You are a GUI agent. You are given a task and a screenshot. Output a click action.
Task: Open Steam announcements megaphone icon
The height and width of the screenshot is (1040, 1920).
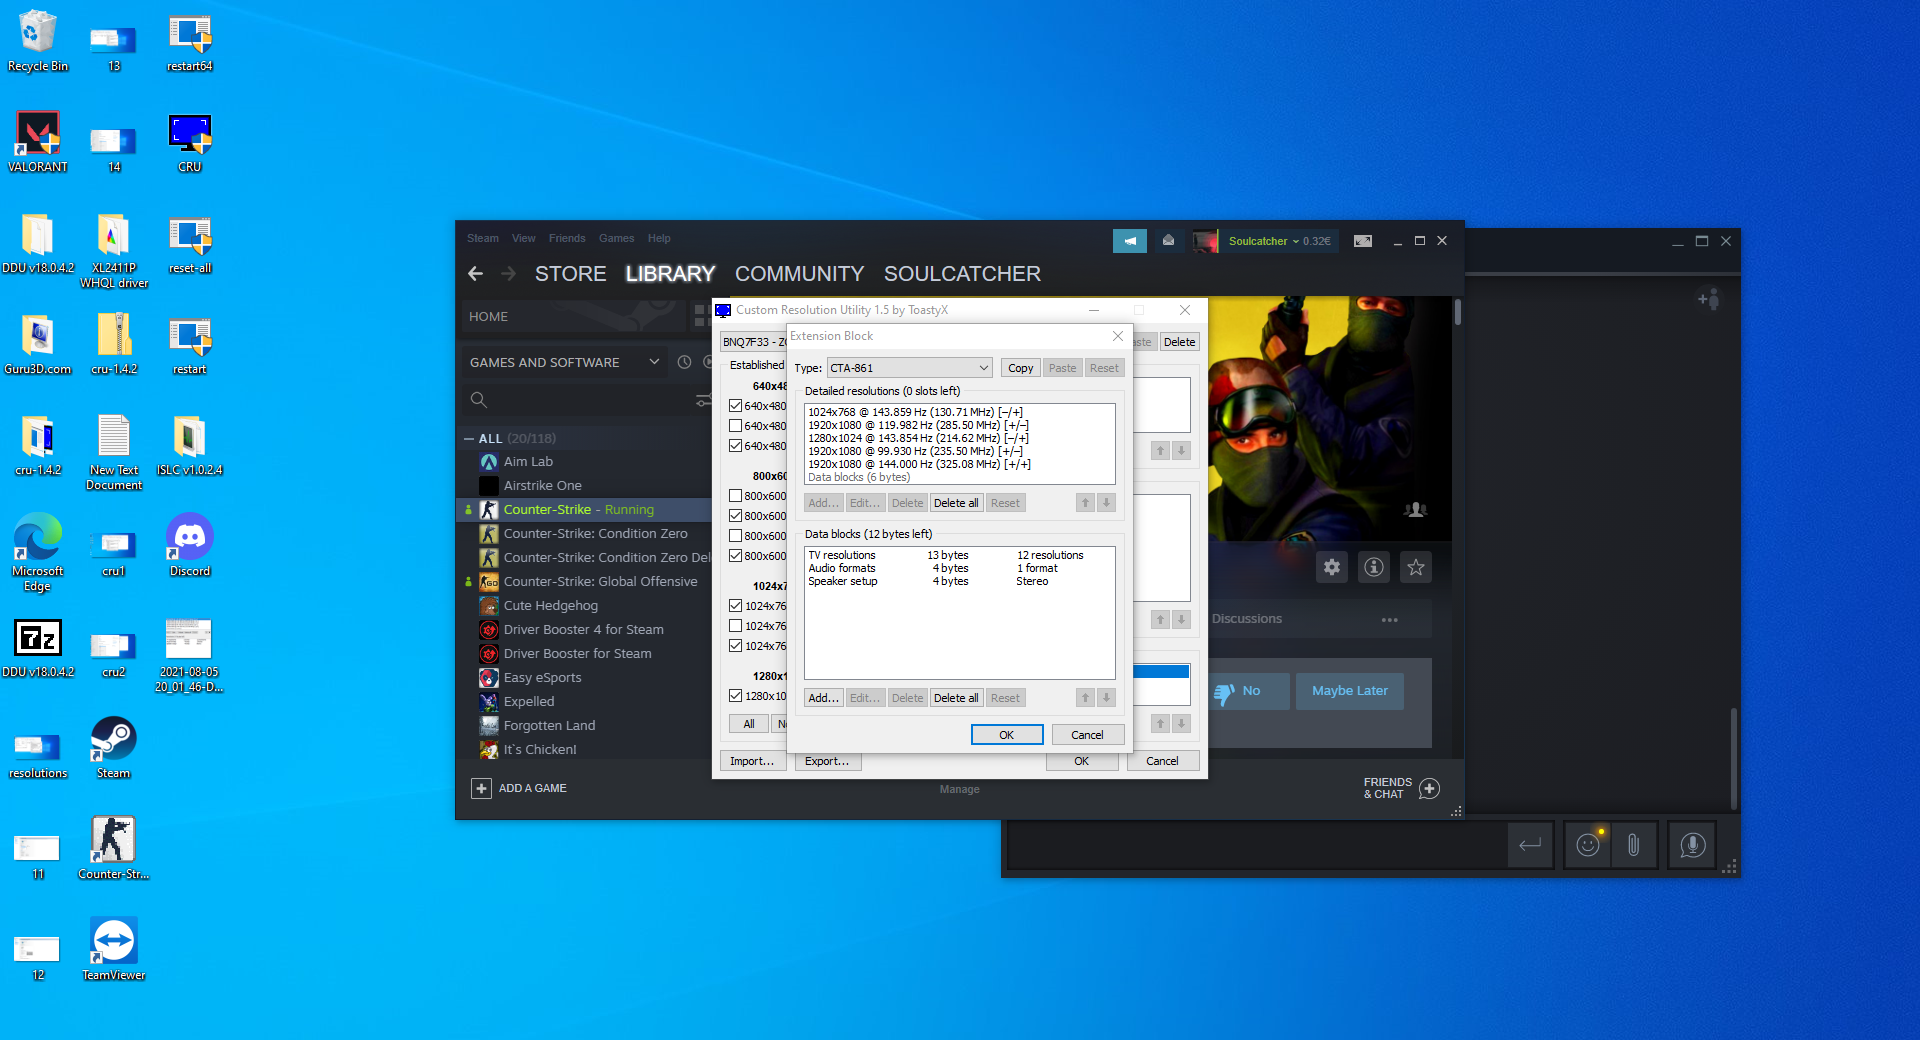[x=1129, y=241]
